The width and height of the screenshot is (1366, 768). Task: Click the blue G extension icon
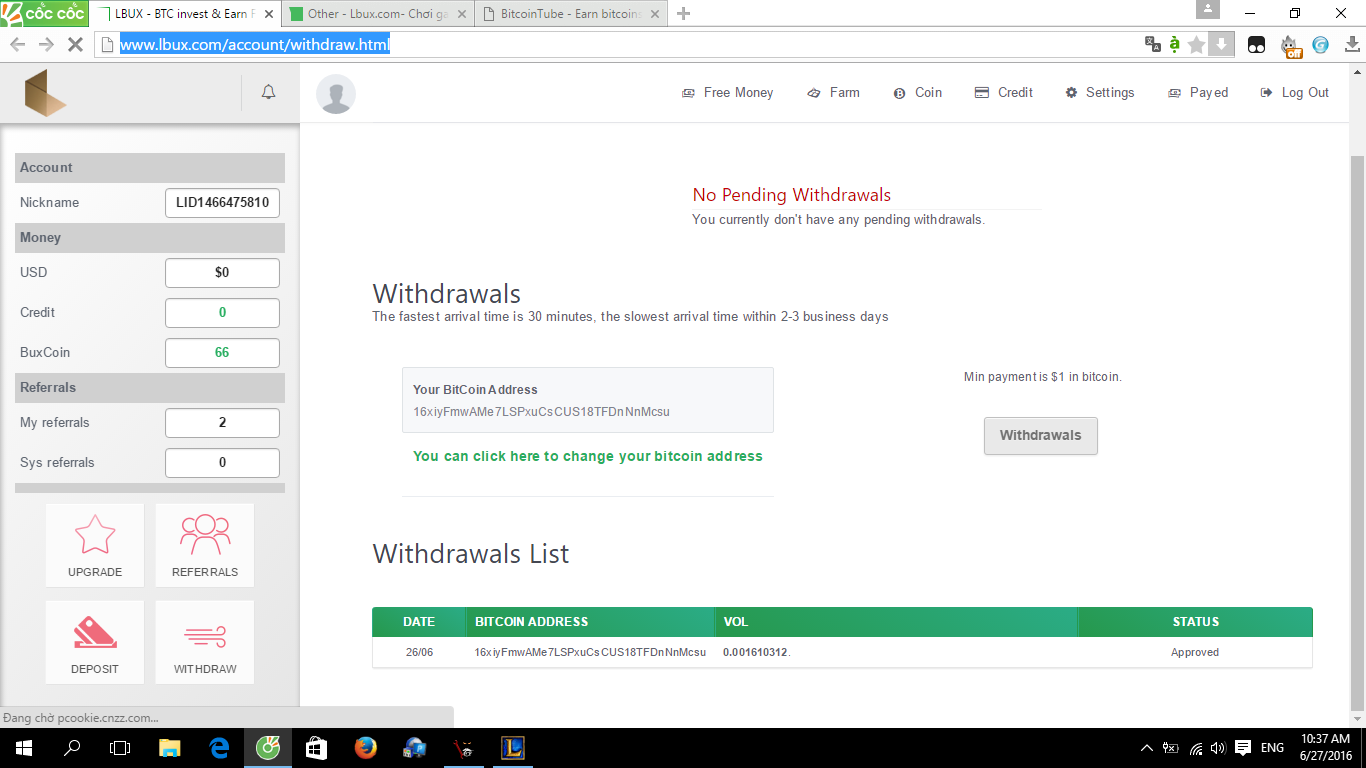click(1321, 45)
